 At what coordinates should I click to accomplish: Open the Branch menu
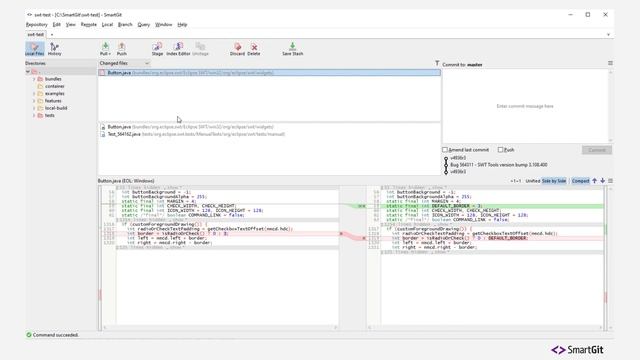(x=125, y=24)
